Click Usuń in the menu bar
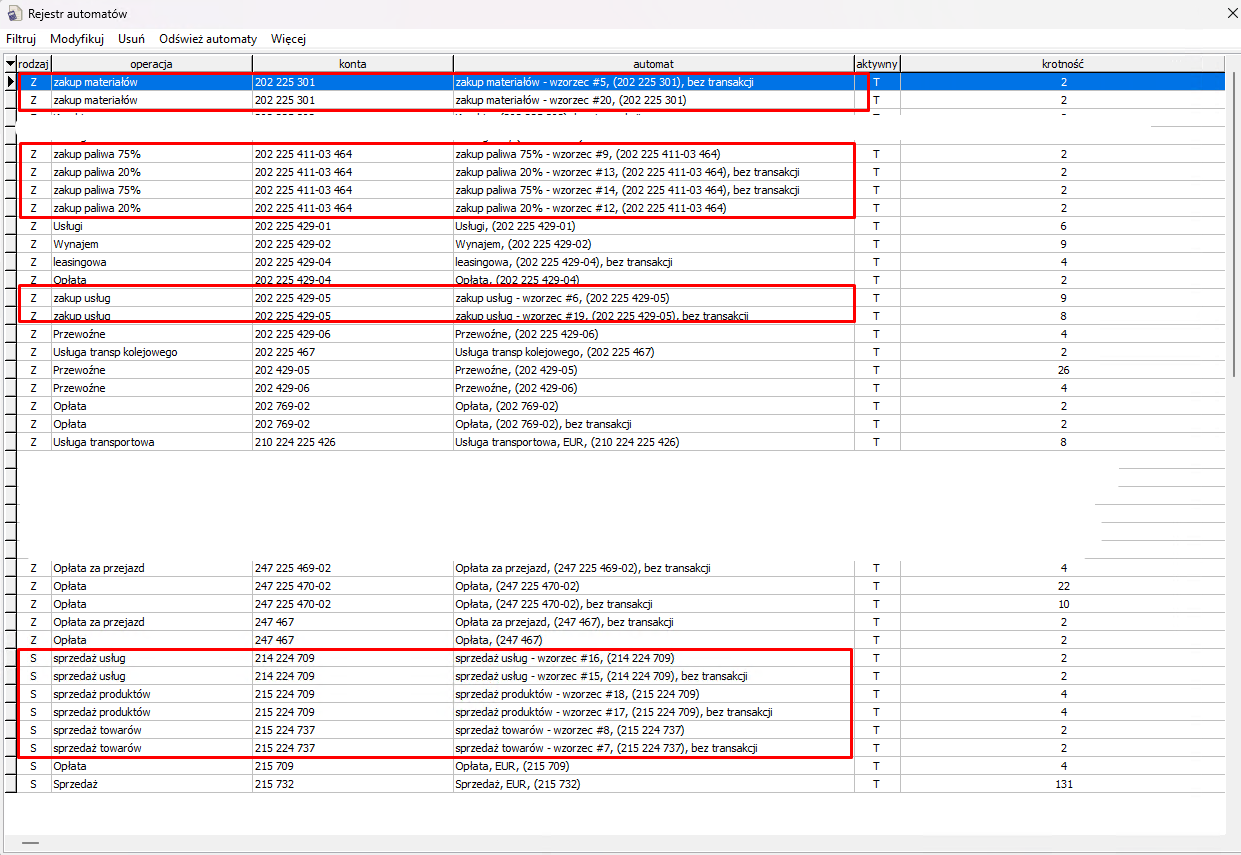 tap(131, 39)
